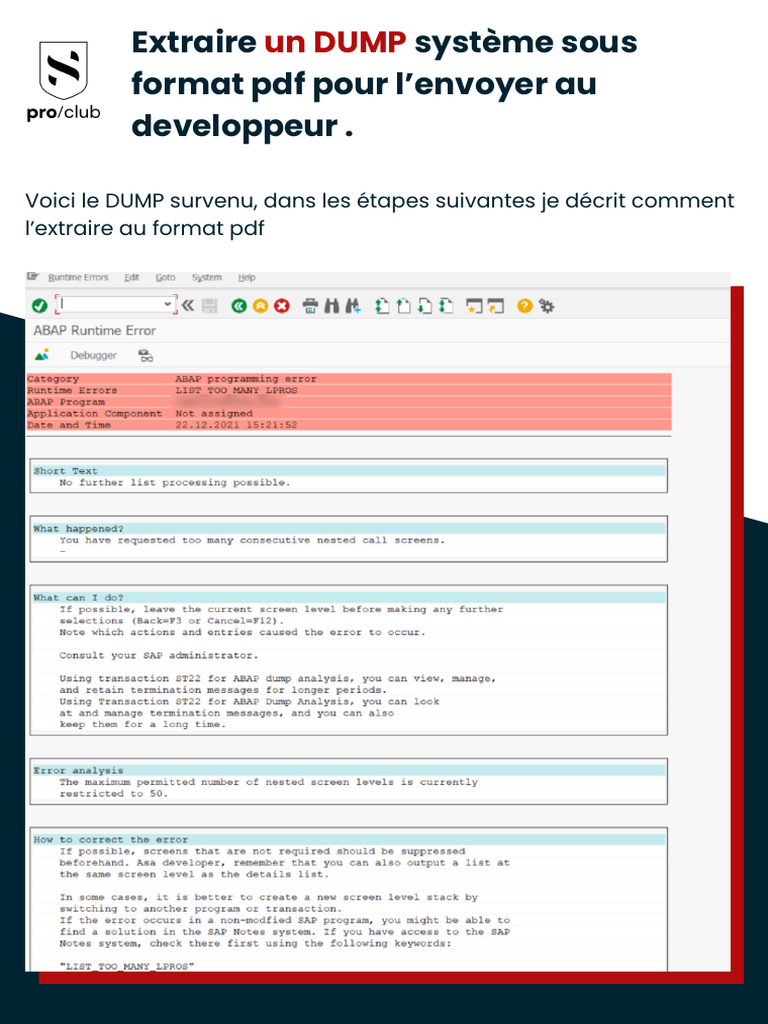The image size is (768, 1024).
Task: Click the Print icon
Action: coord(311,306)
